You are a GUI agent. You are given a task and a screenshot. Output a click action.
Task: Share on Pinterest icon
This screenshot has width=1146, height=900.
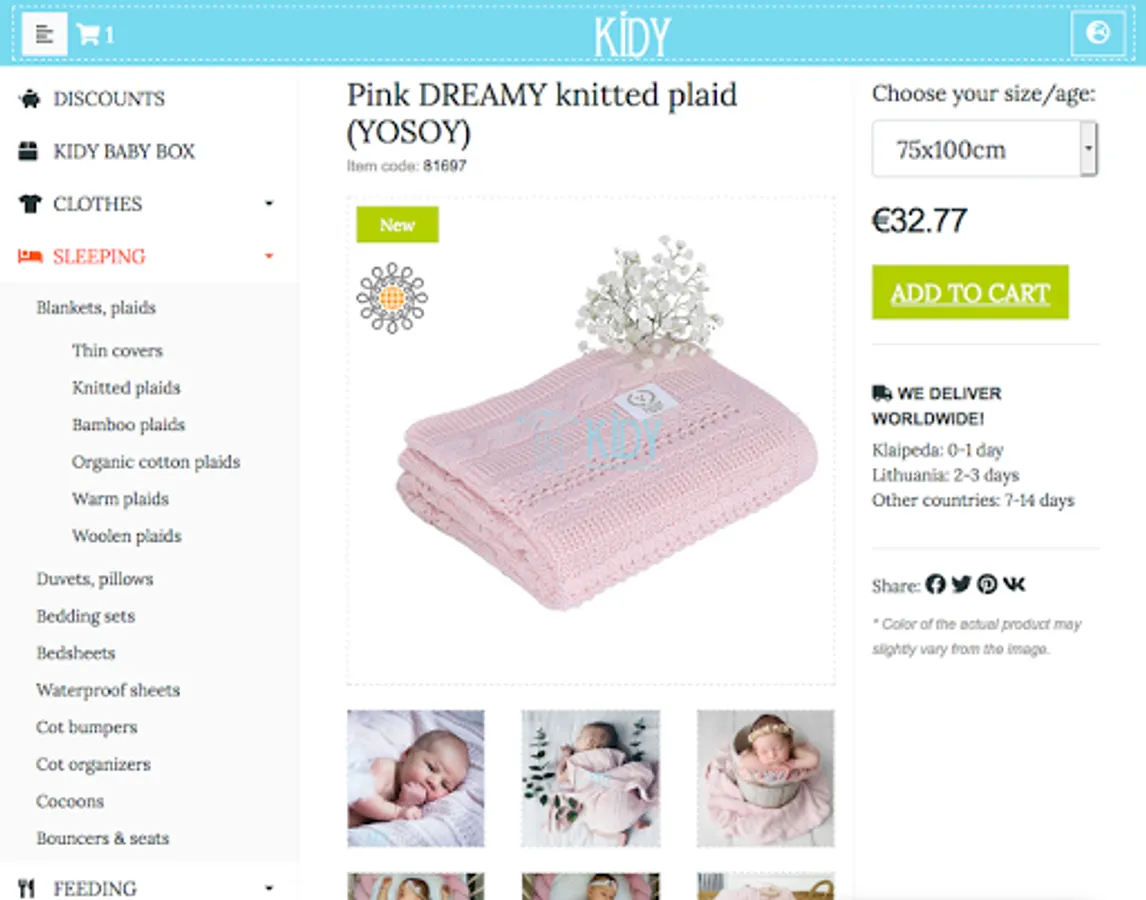987,584
